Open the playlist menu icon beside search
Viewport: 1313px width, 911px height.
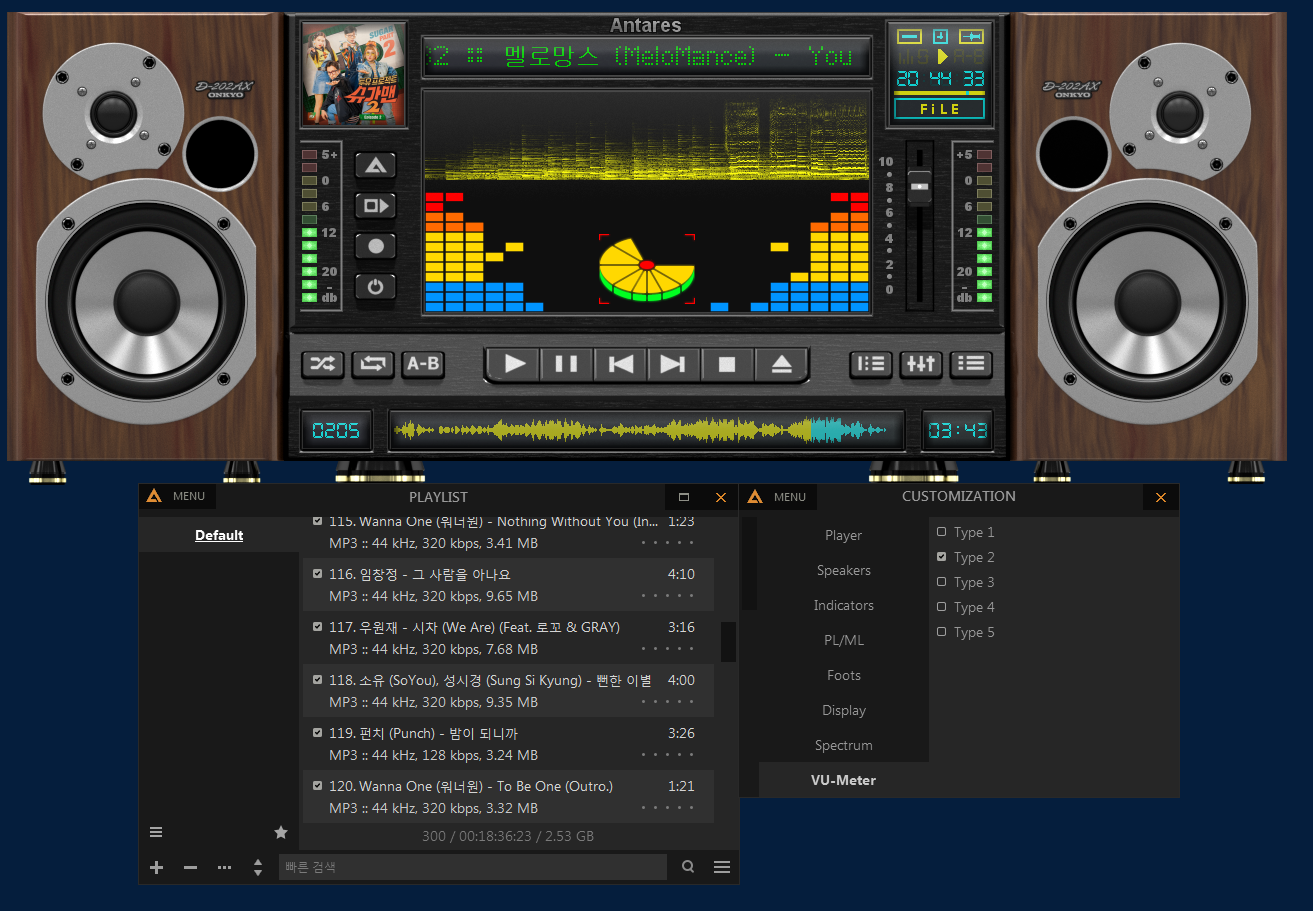point(722,867)
